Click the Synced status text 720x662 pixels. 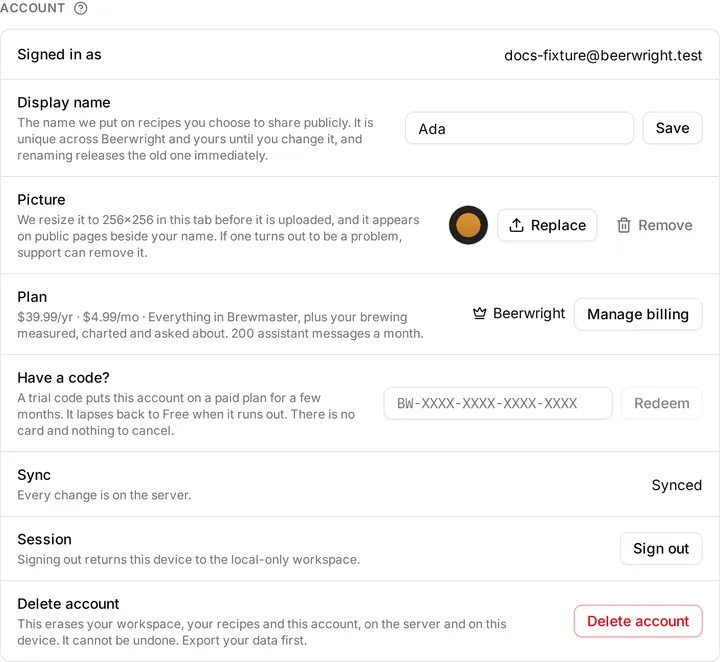[x=676, y=485]
